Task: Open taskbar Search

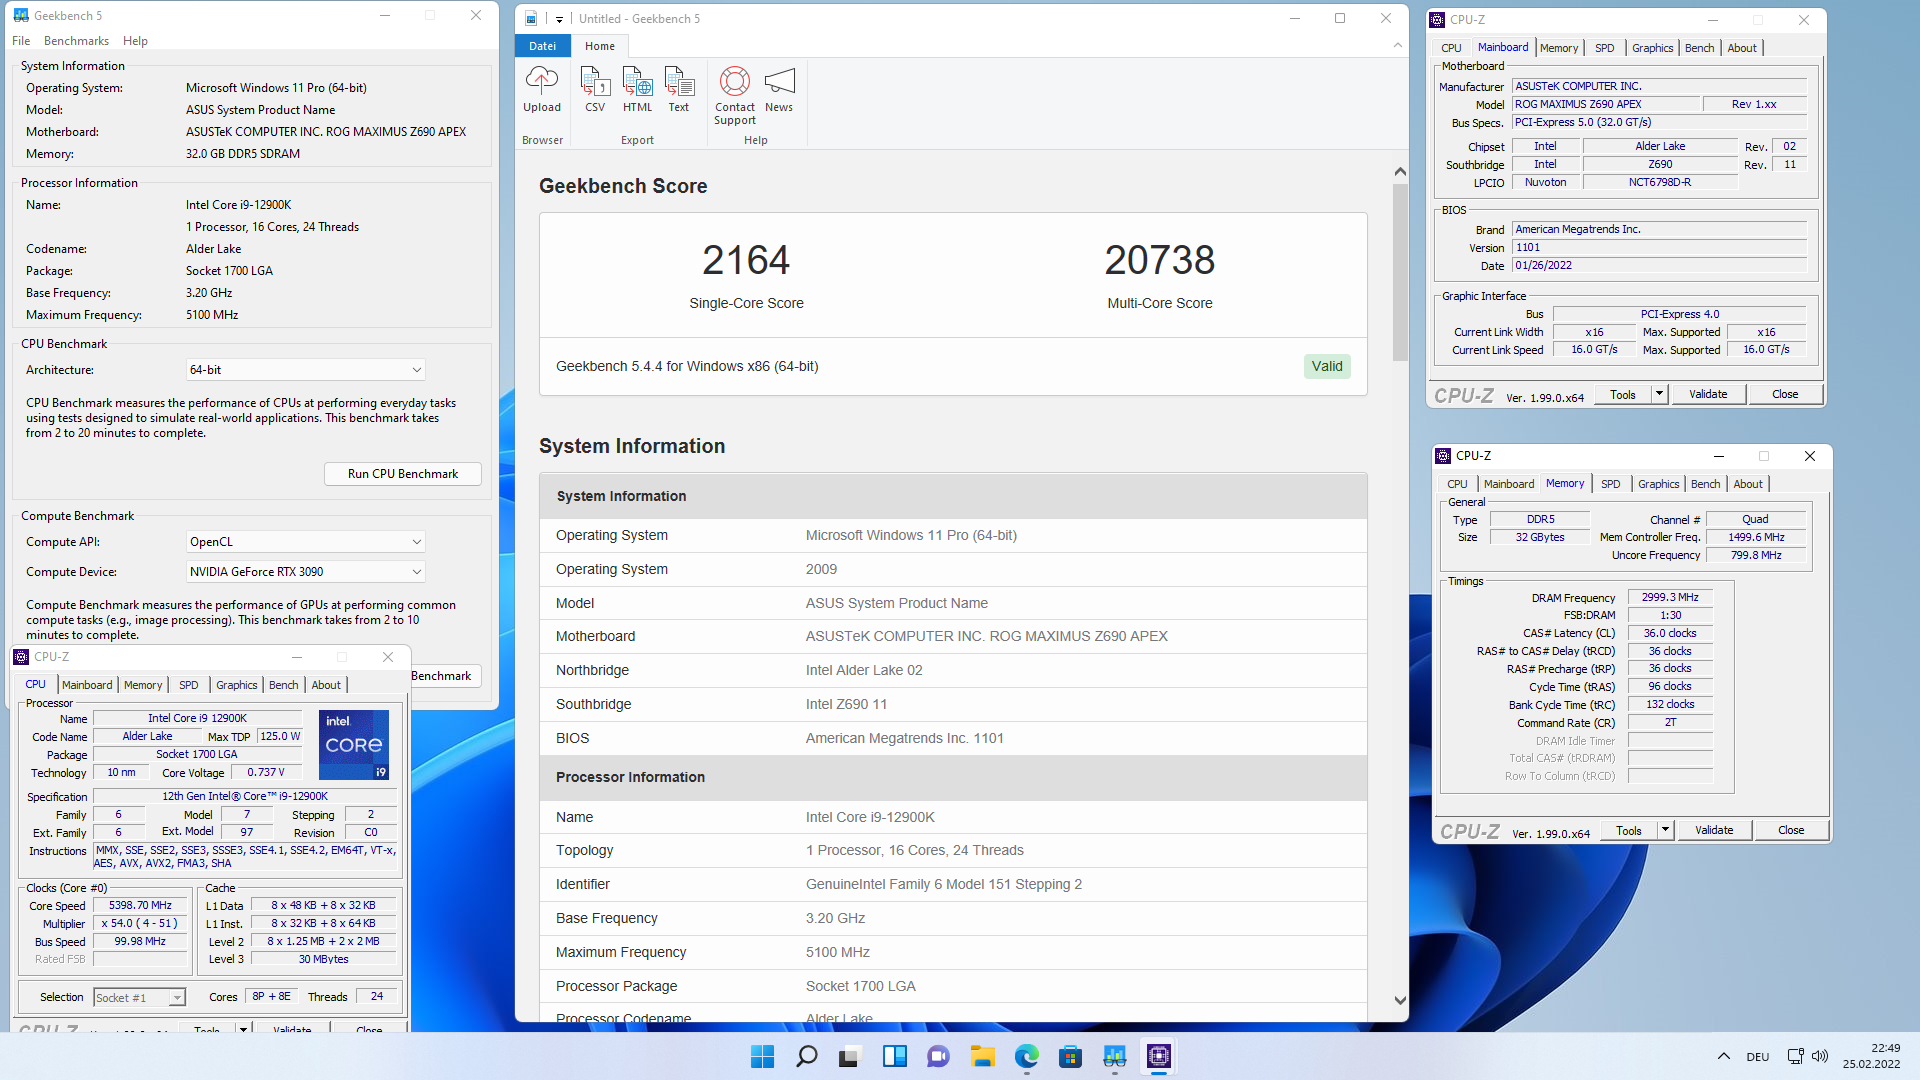Action: click(x=806, y=1056)
